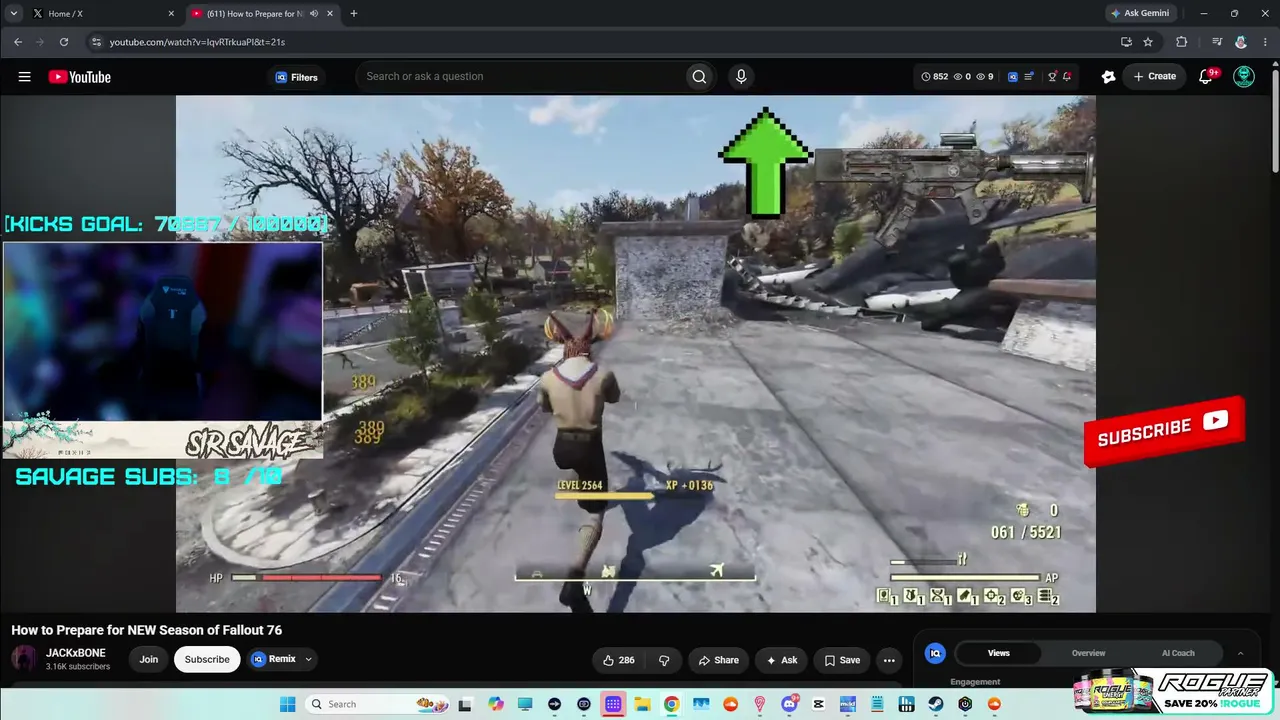The height and width of the screenshot is (720, 1280).
Task: Click the Create button
Action: (1155, 77)
